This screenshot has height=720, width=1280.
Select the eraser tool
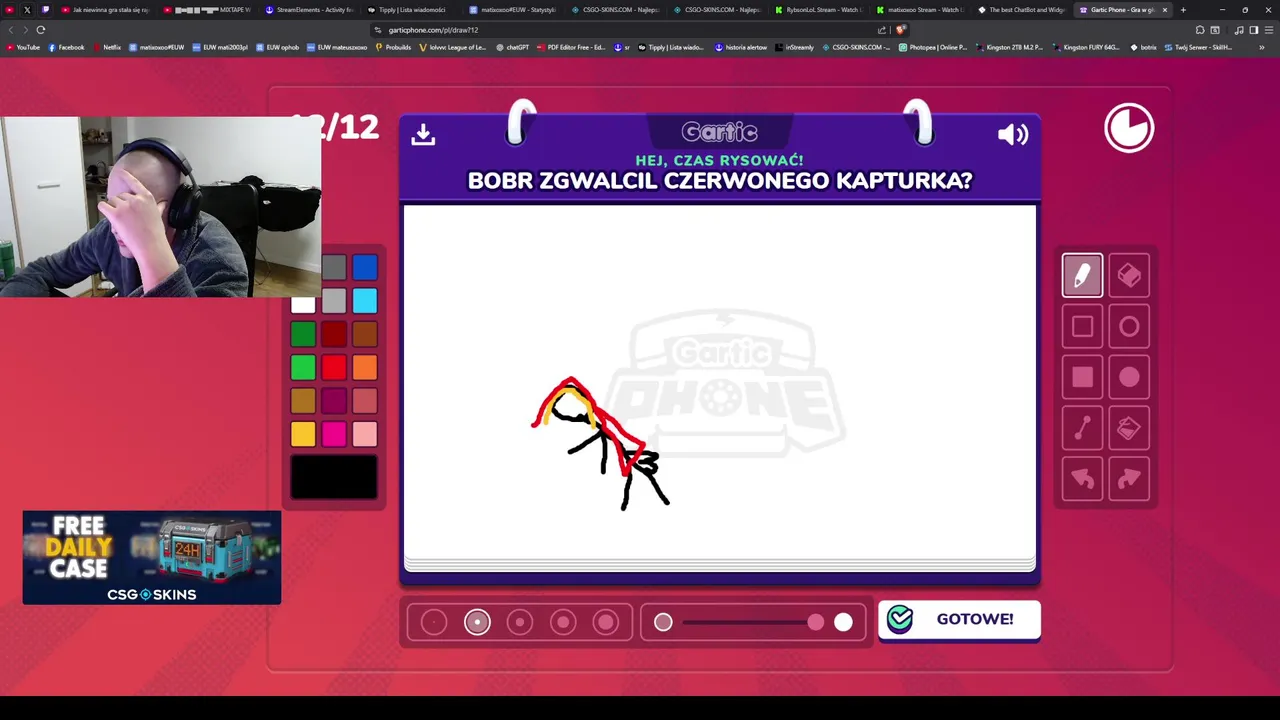[x=1129, y=275]
